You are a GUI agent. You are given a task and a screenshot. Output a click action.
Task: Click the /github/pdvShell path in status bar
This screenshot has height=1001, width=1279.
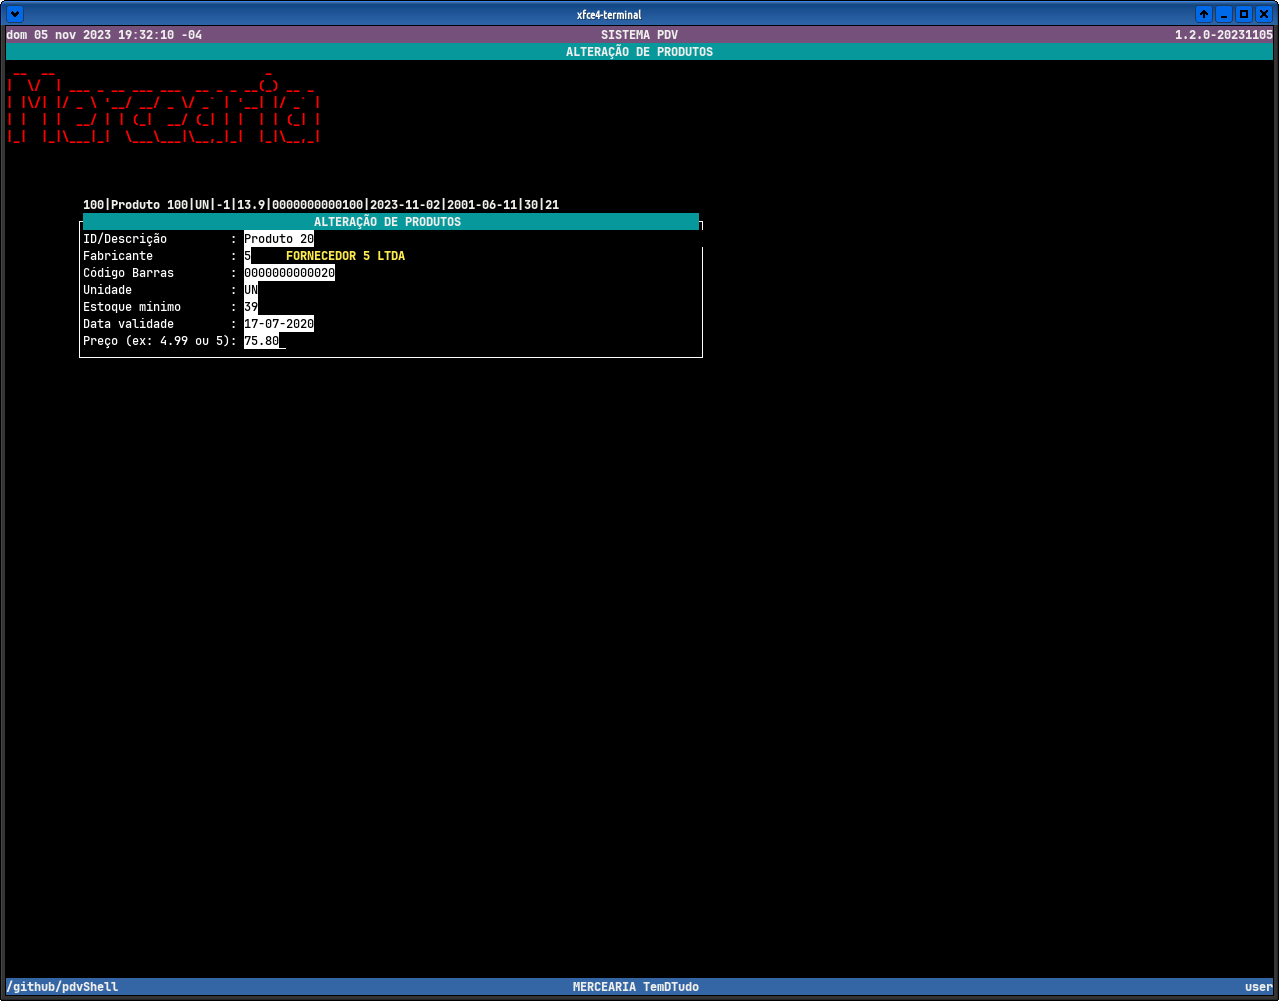(x=62, y=987)
